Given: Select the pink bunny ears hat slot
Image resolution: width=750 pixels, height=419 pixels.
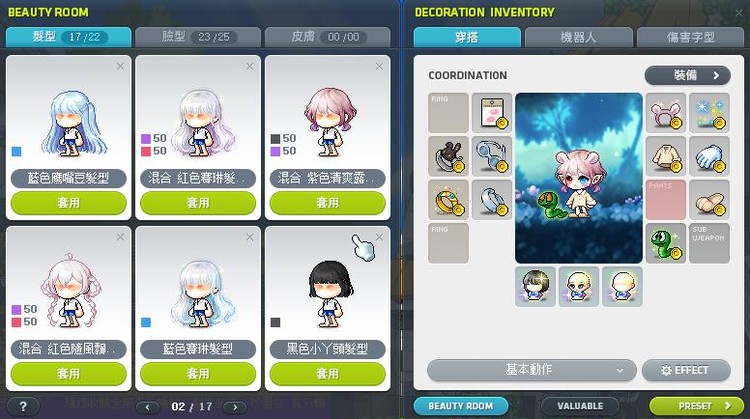Looking at the screenshot, I should [665, 113].
